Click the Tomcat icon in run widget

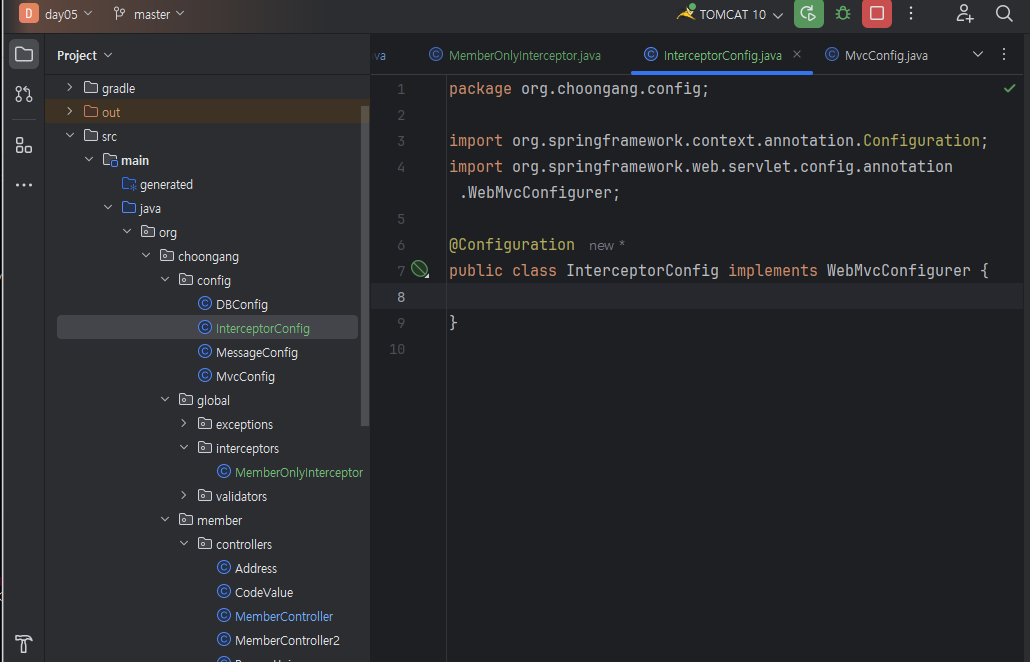coord(686,12)
